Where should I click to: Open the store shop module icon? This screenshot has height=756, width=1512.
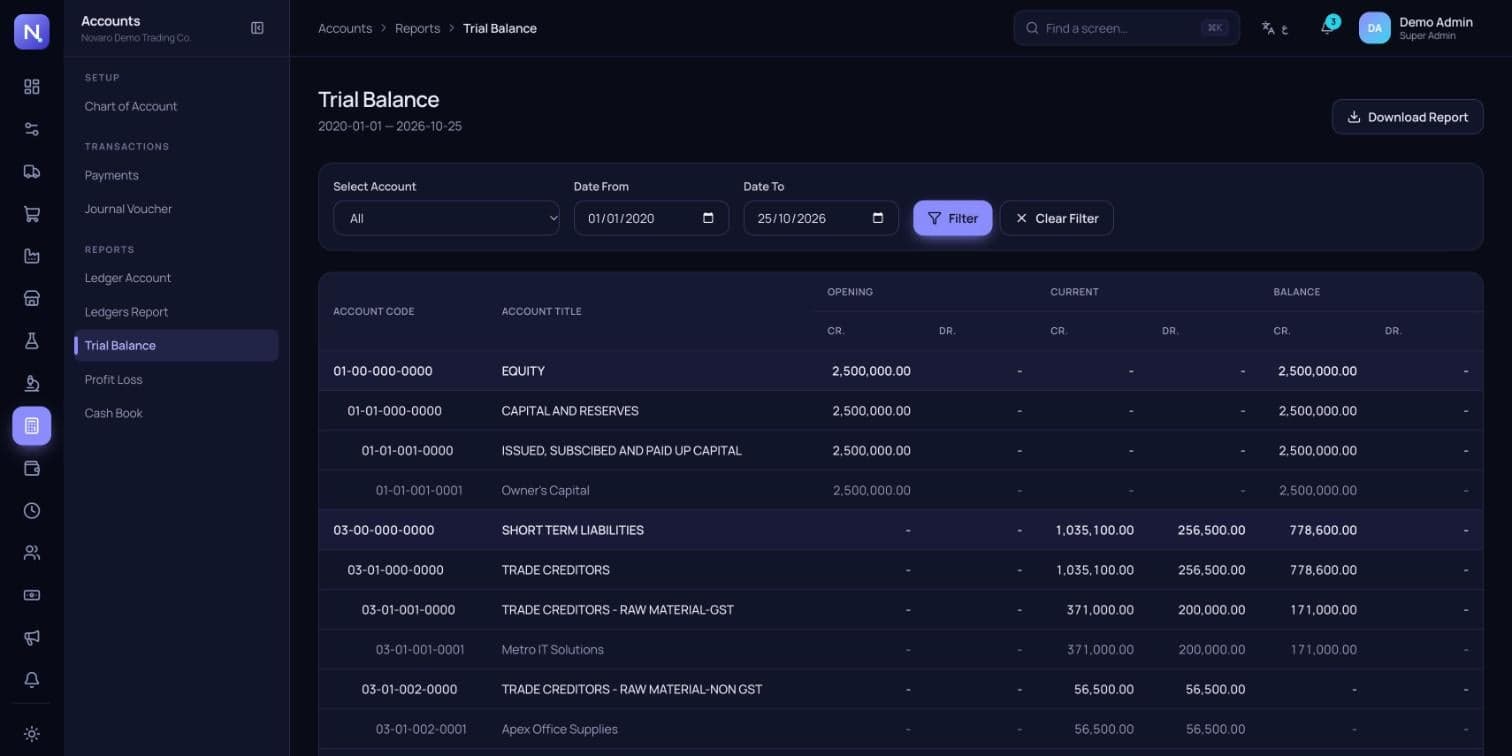(32, 298)
